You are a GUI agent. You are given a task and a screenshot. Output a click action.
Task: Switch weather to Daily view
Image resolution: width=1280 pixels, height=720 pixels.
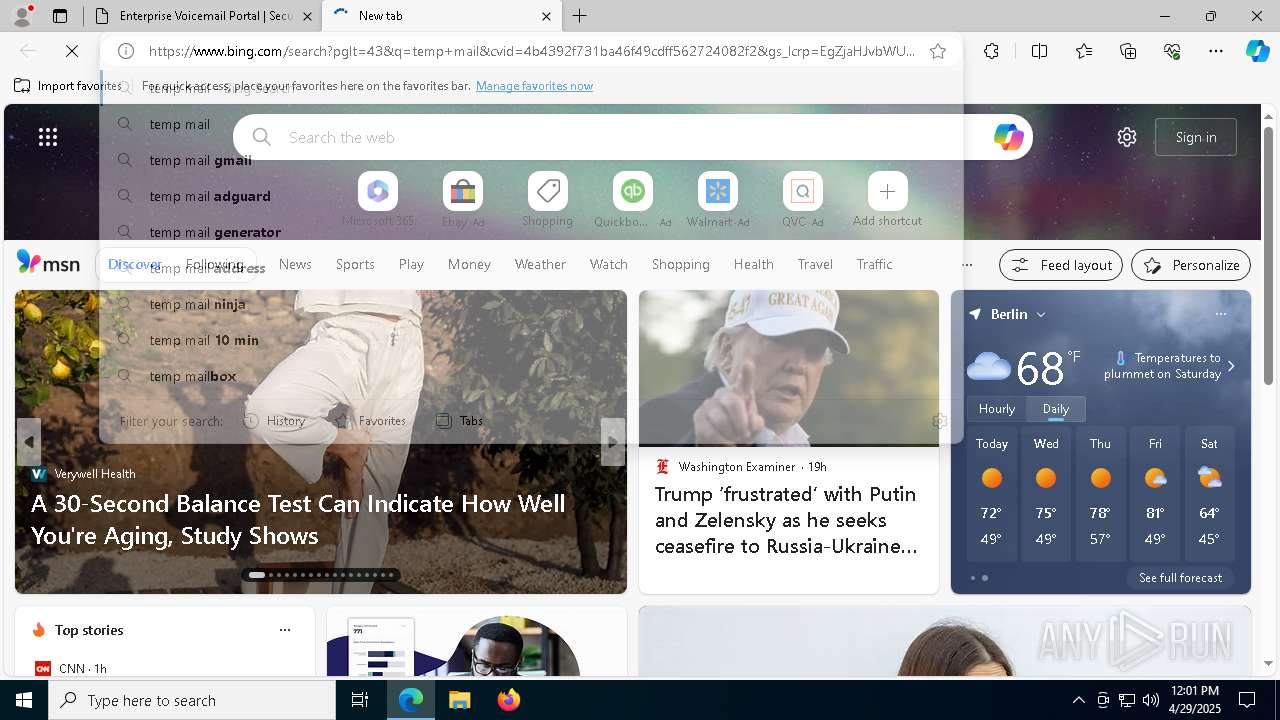1056,408
